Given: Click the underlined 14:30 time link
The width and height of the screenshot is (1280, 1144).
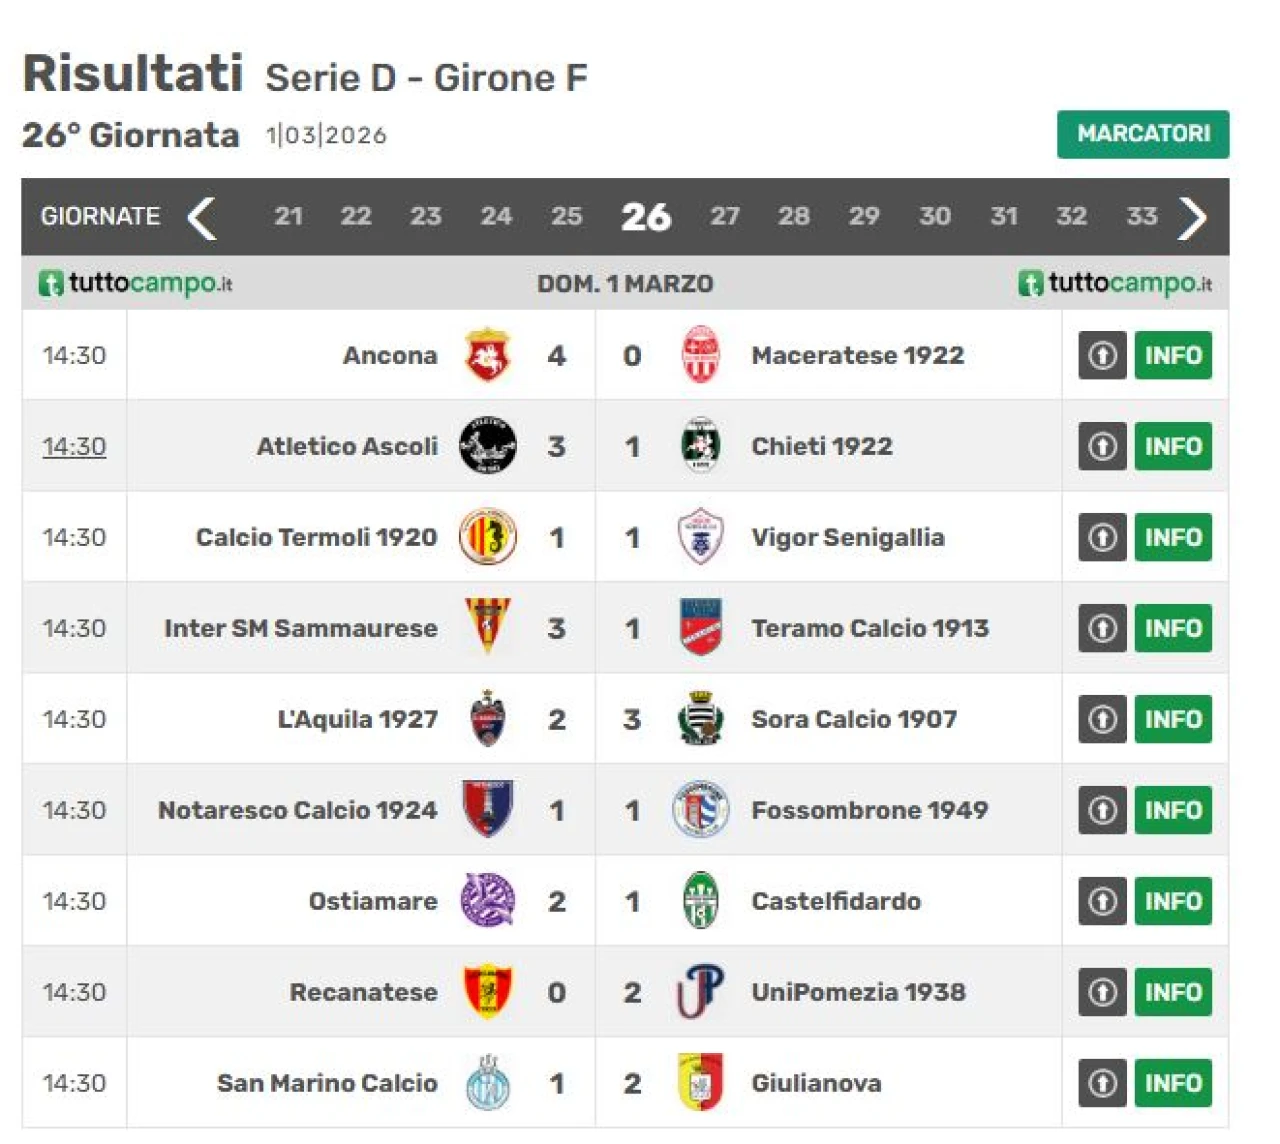Looking at the screenshot, I should tap(74, 446).
